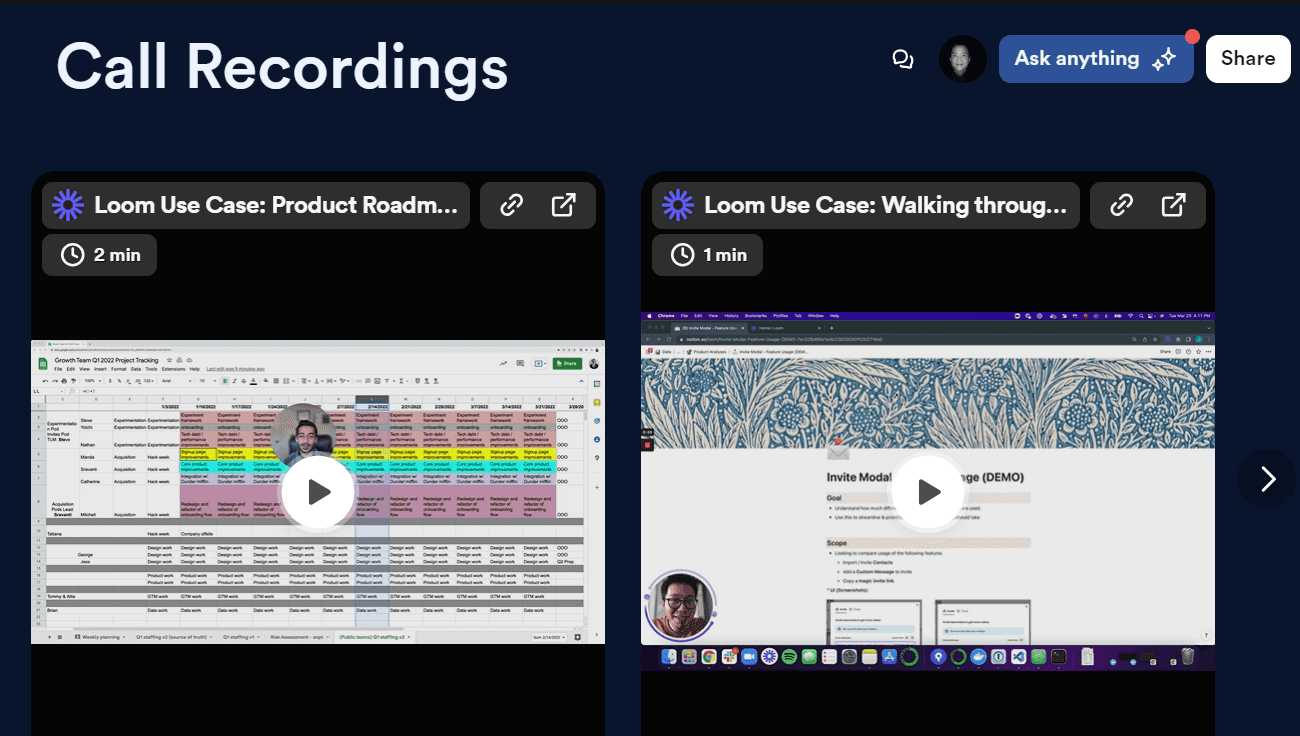
Task: Open the Loom Use Case: Product Roadmap title
Action: point(275,206)
